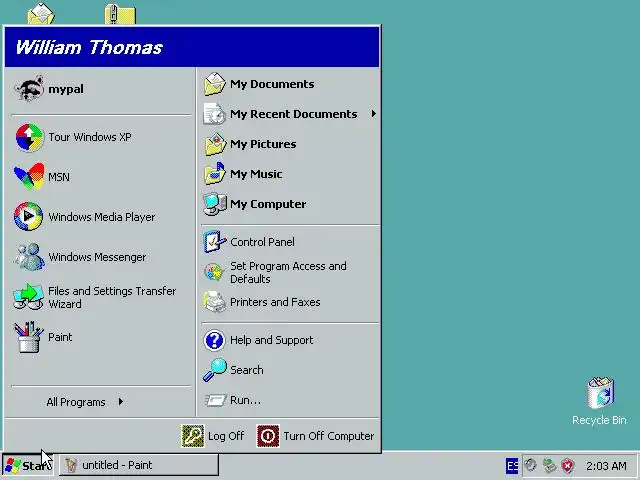Switch to untitled - Paint taskbar button
The image size is (640, 480).
[x=139, y=465]
